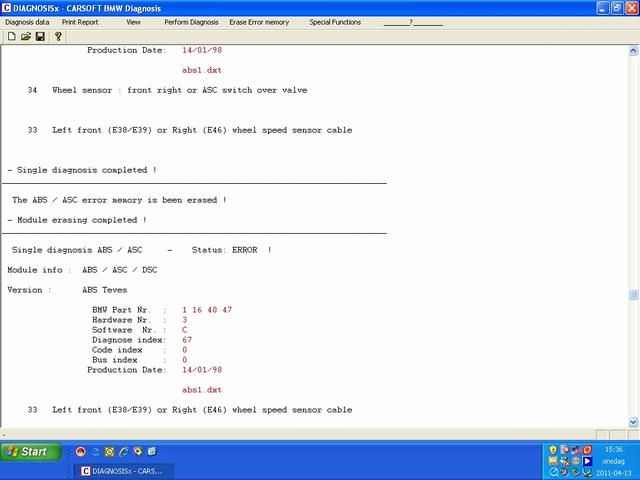The image size is (640, 480).
Task: Open the Erase Error memory menu
Action: 259,21
